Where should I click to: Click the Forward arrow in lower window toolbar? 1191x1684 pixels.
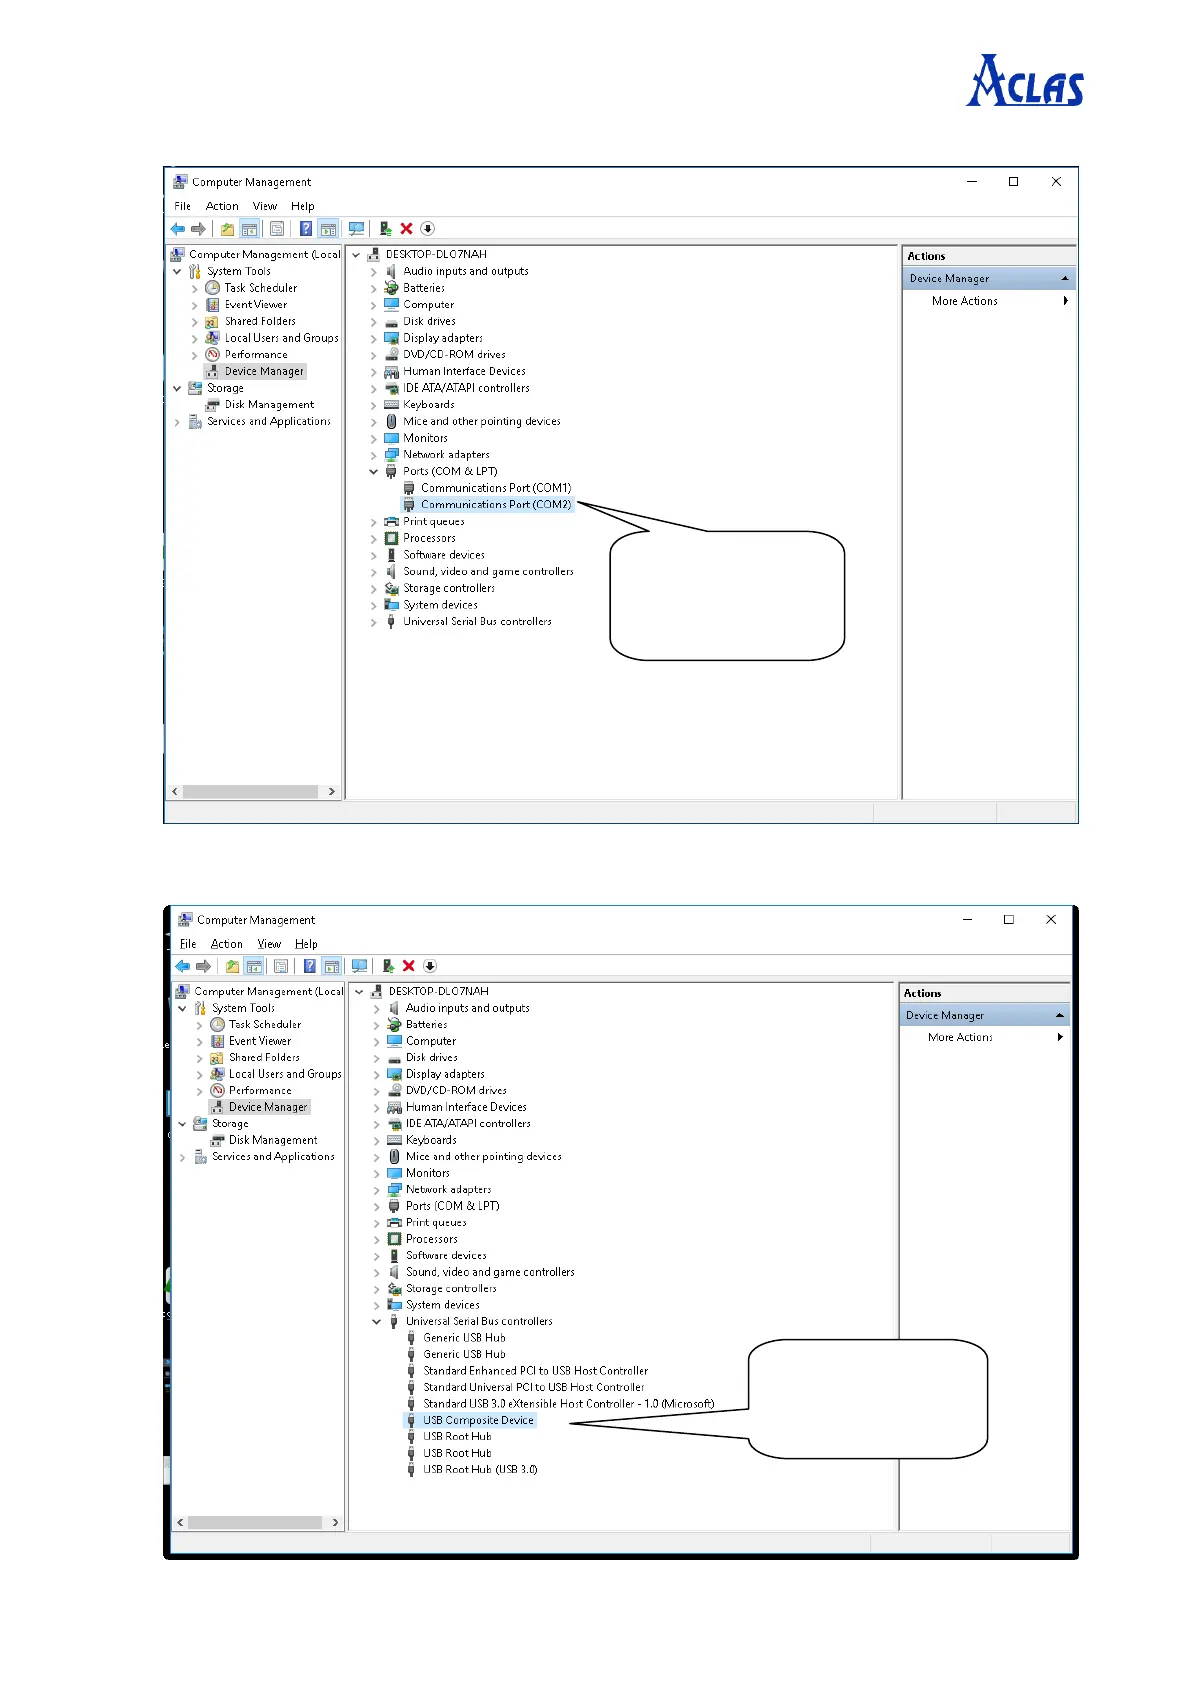click(204, 966)
